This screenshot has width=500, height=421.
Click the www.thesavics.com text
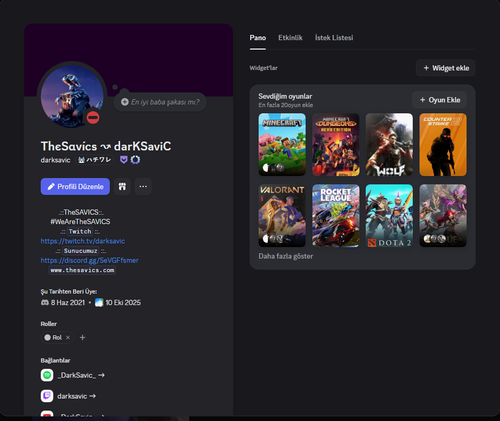82,270
